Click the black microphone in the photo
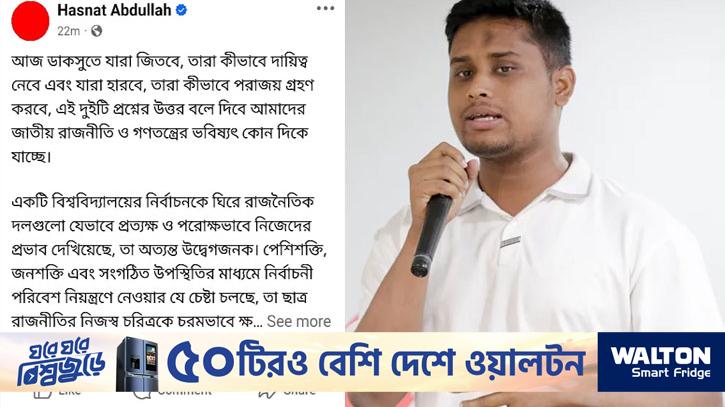 430,235
